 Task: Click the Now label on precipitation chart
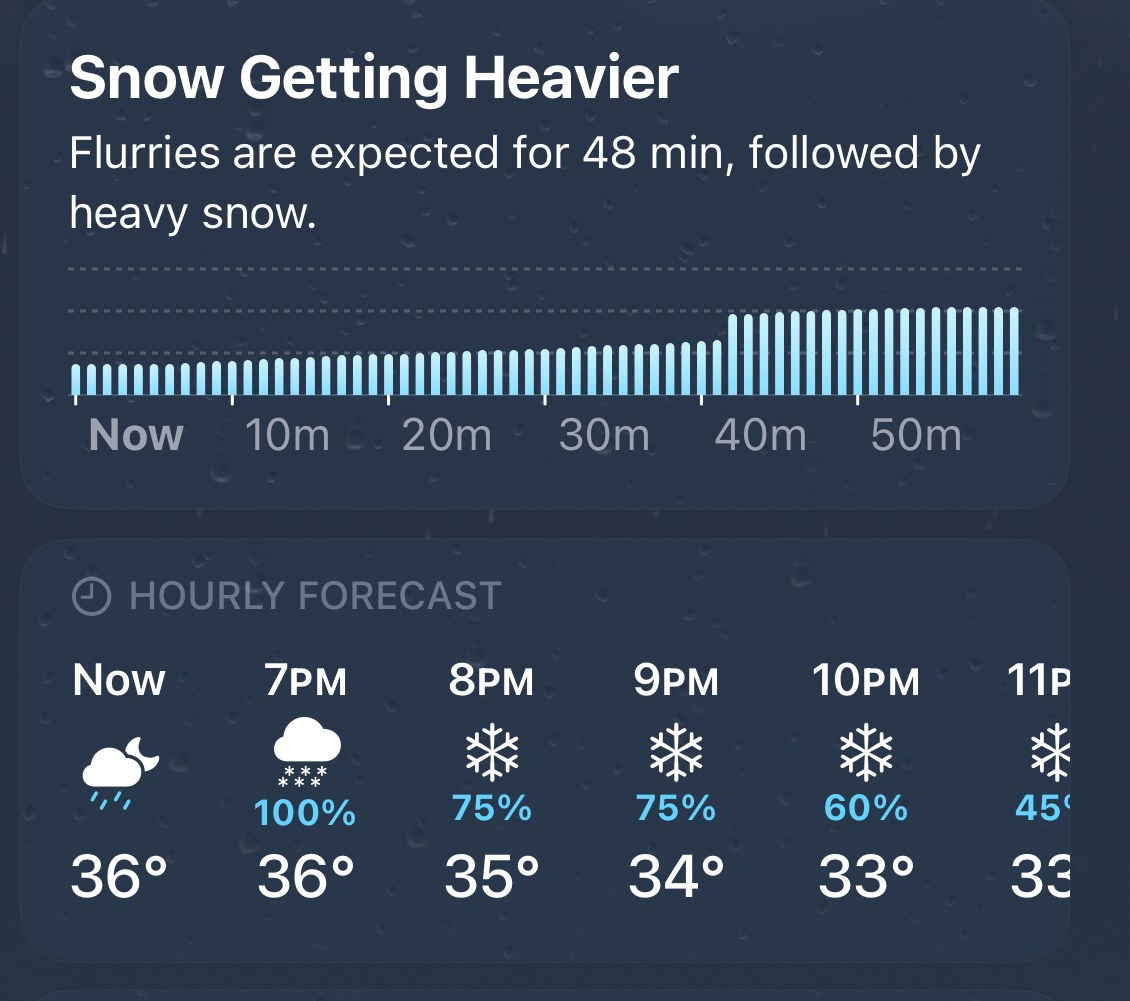(136, 436)
